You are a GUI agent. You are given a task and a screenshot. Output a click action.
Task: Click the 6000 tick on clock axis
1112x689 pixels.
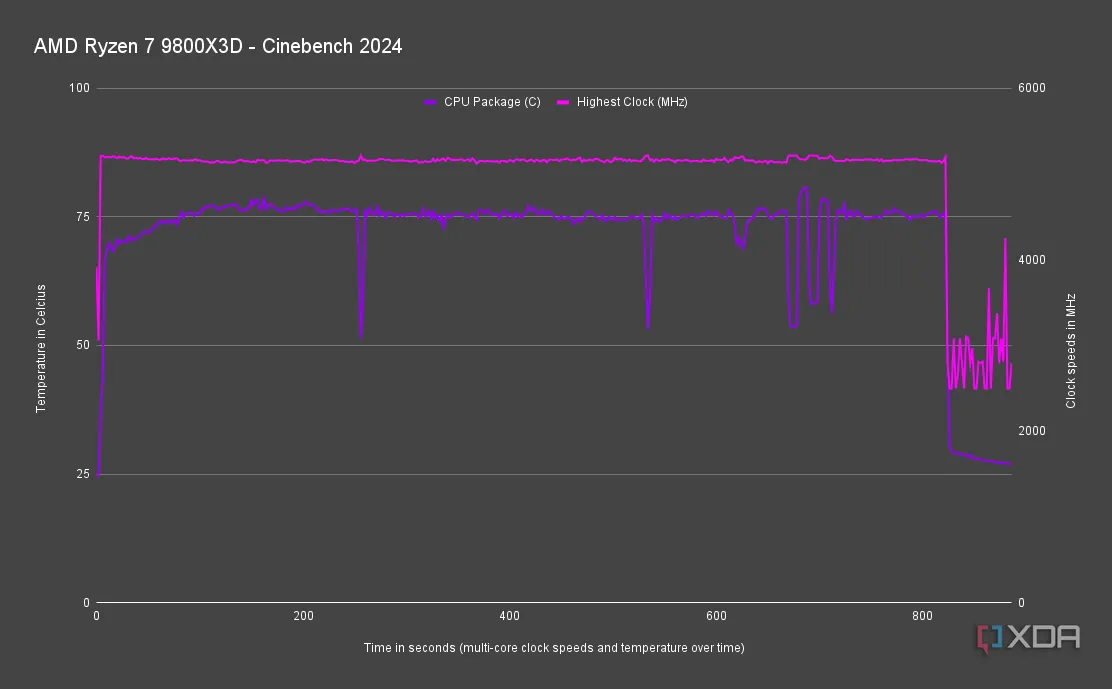(1031, 88)
